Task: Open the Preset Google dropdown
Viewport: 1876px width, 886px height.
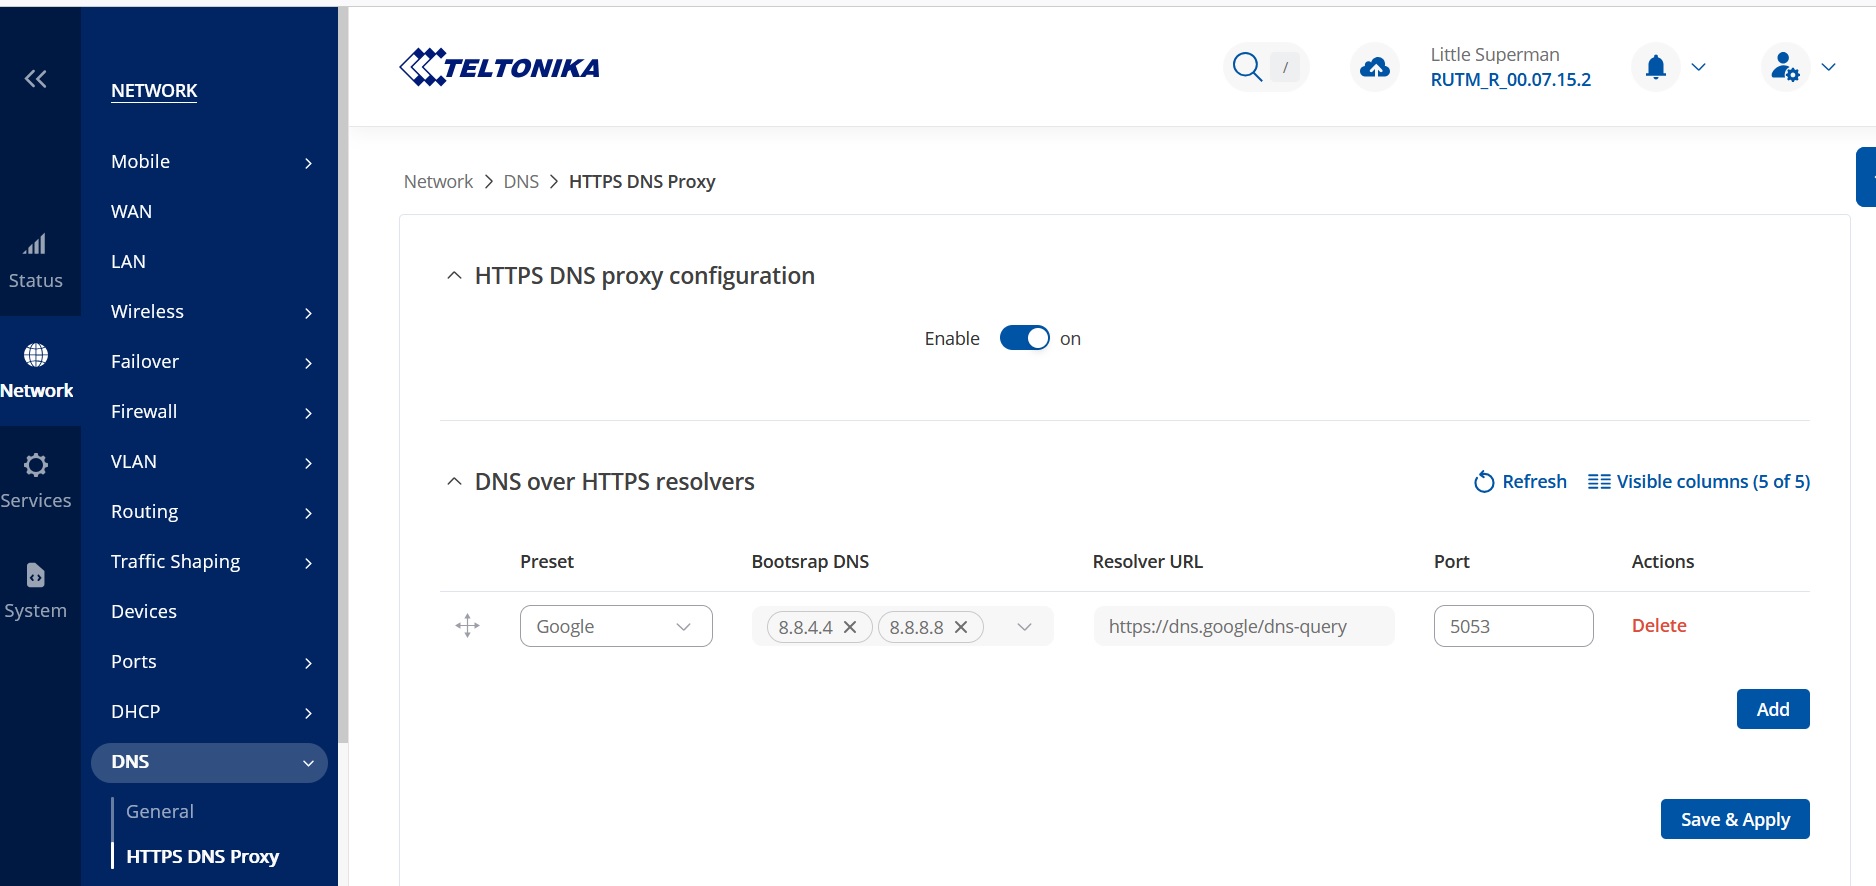Action: pos(615,626)
